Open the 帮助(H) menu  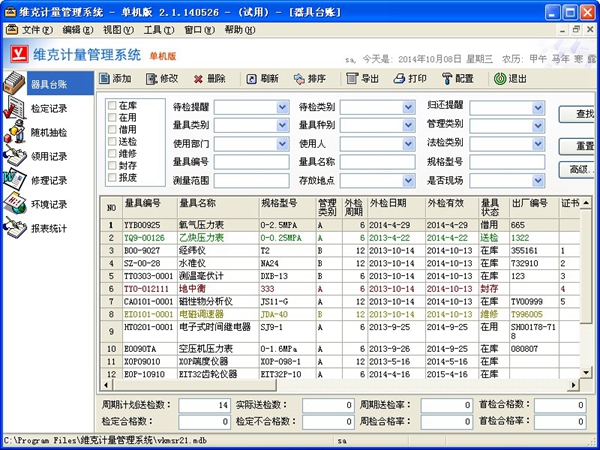240,30
